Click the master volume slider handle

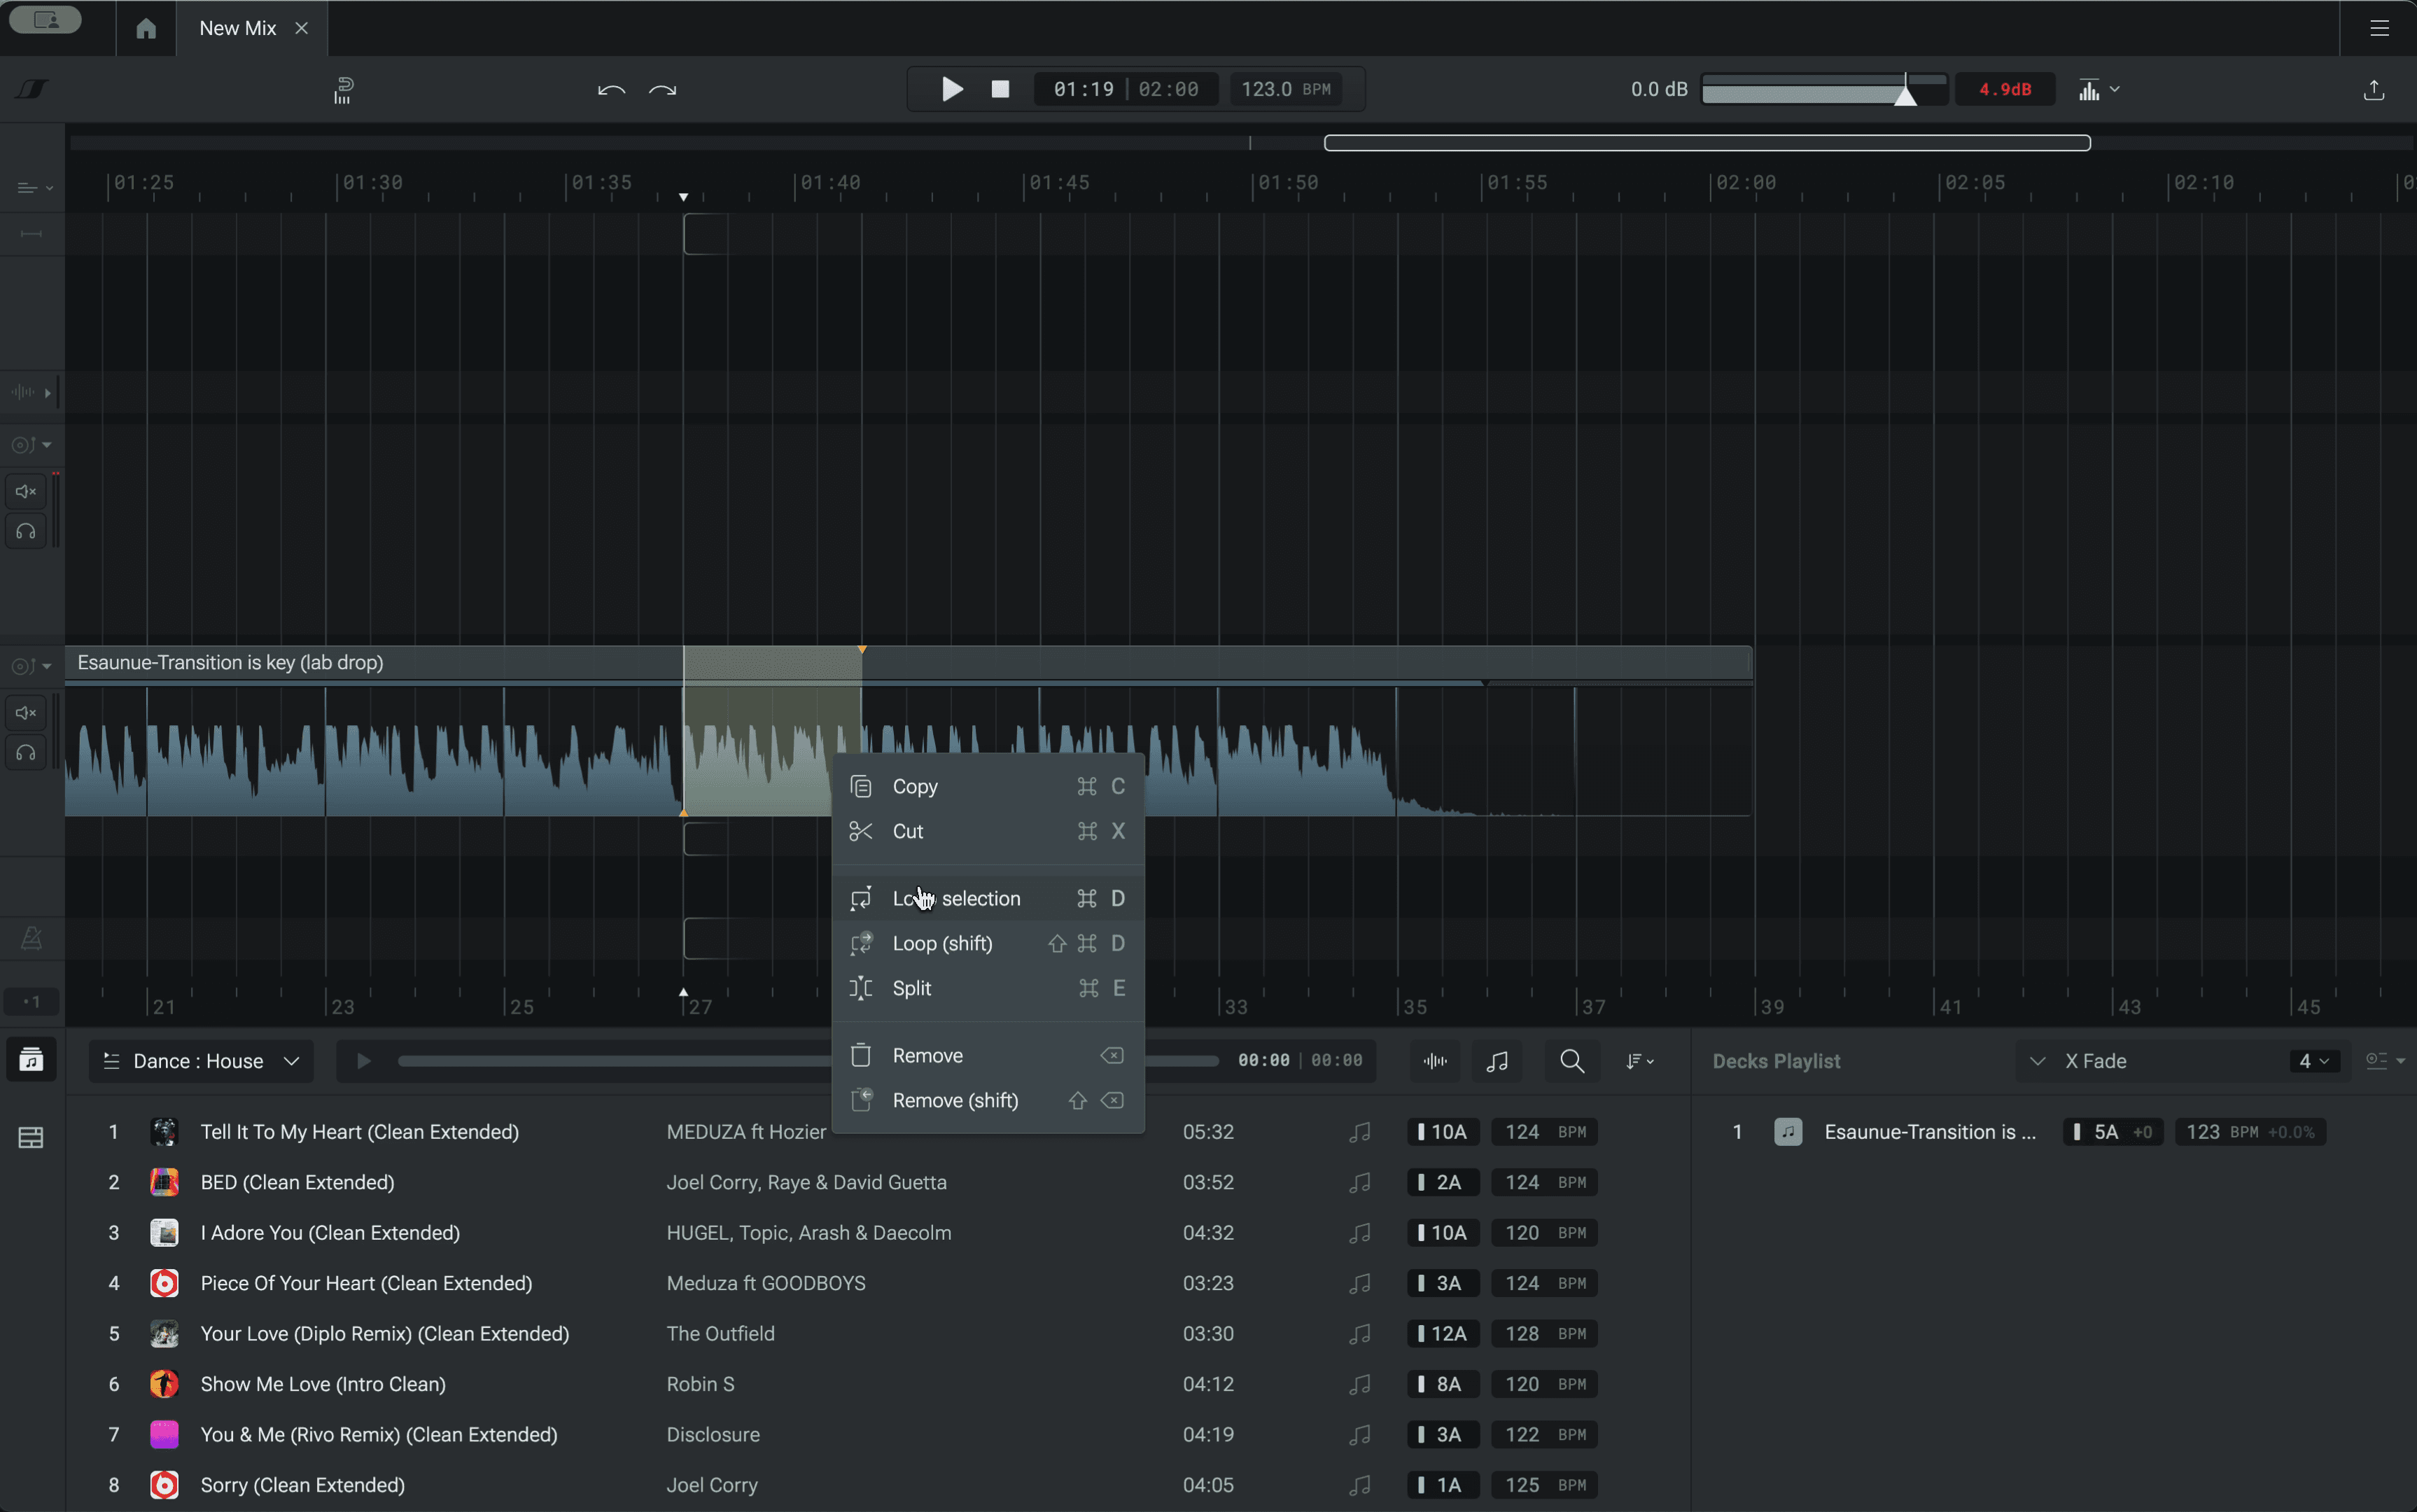point(1905,94)
